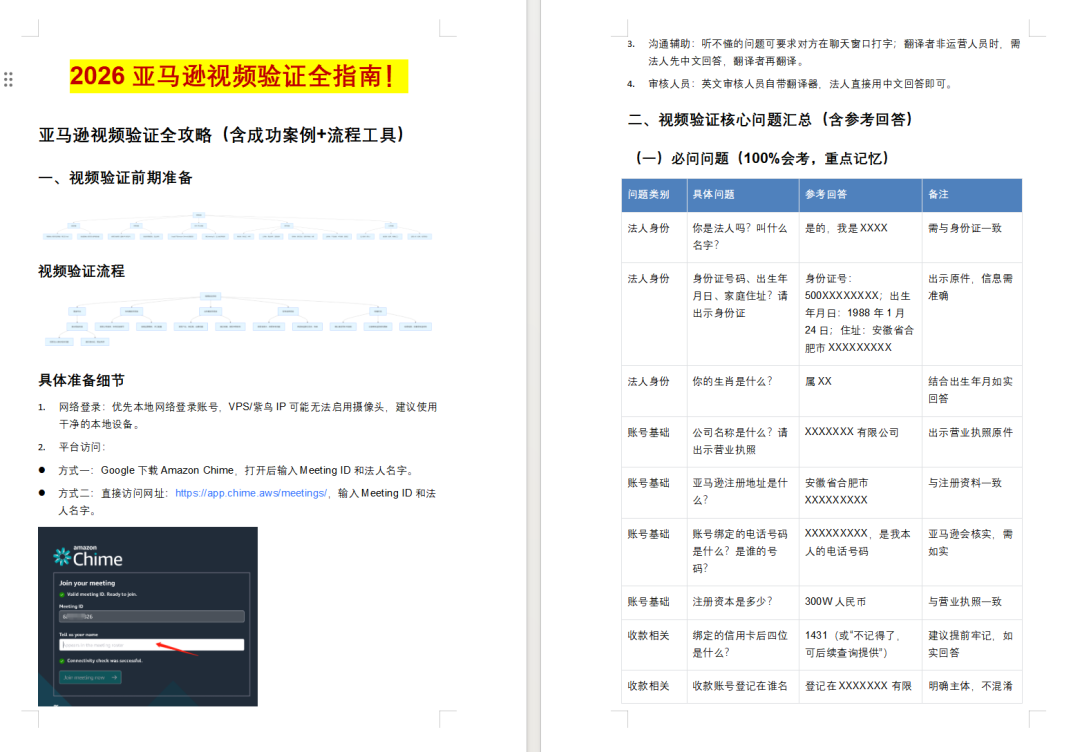The height and width of the screenshot is (752, 1080).
Task: Select the mind map under 视频验证前期准备
Action: click(x=236, y=226)
